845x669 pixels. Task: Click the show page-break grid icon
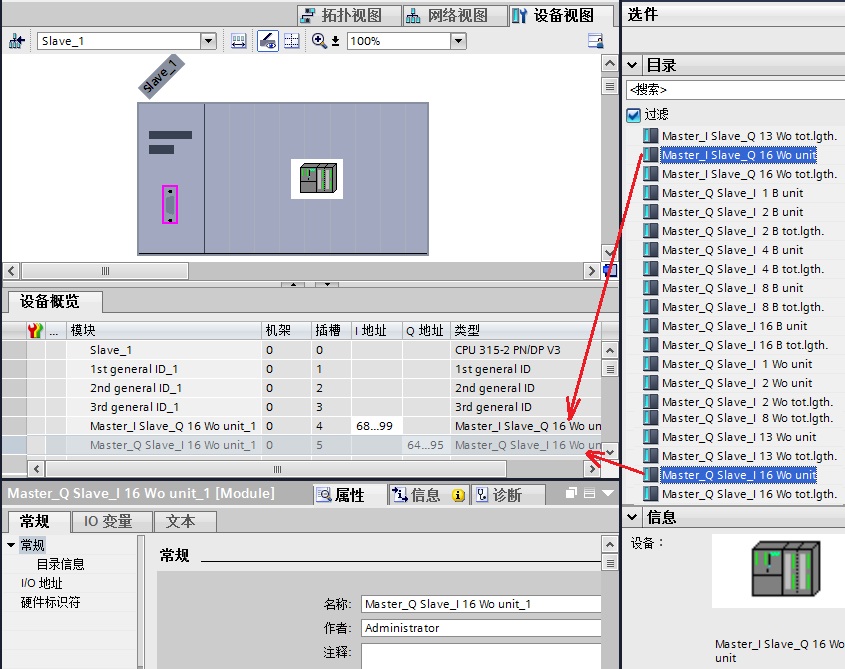[292, 41]
